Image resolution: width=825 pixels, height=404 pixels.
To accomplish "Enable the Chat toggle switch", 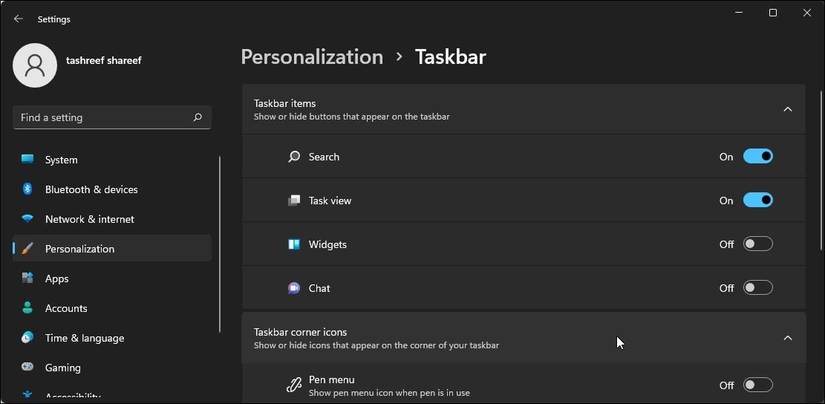I will (x=758, y=288).
